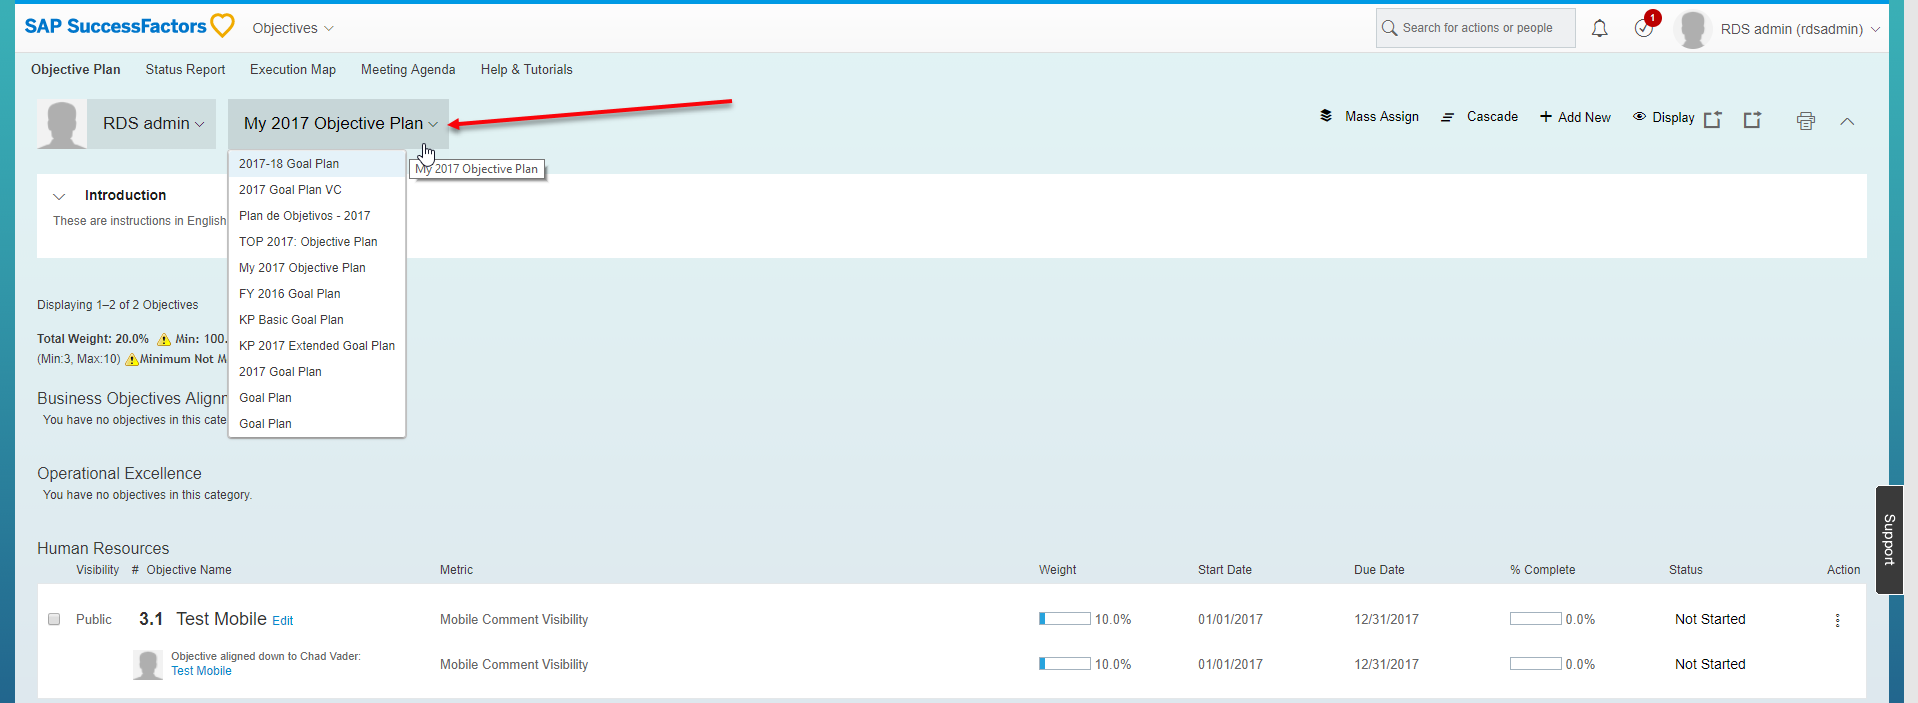This screenshot has height=703, width=1918.
Task: Click the print icon
Action: click(x=1805, y=121)
